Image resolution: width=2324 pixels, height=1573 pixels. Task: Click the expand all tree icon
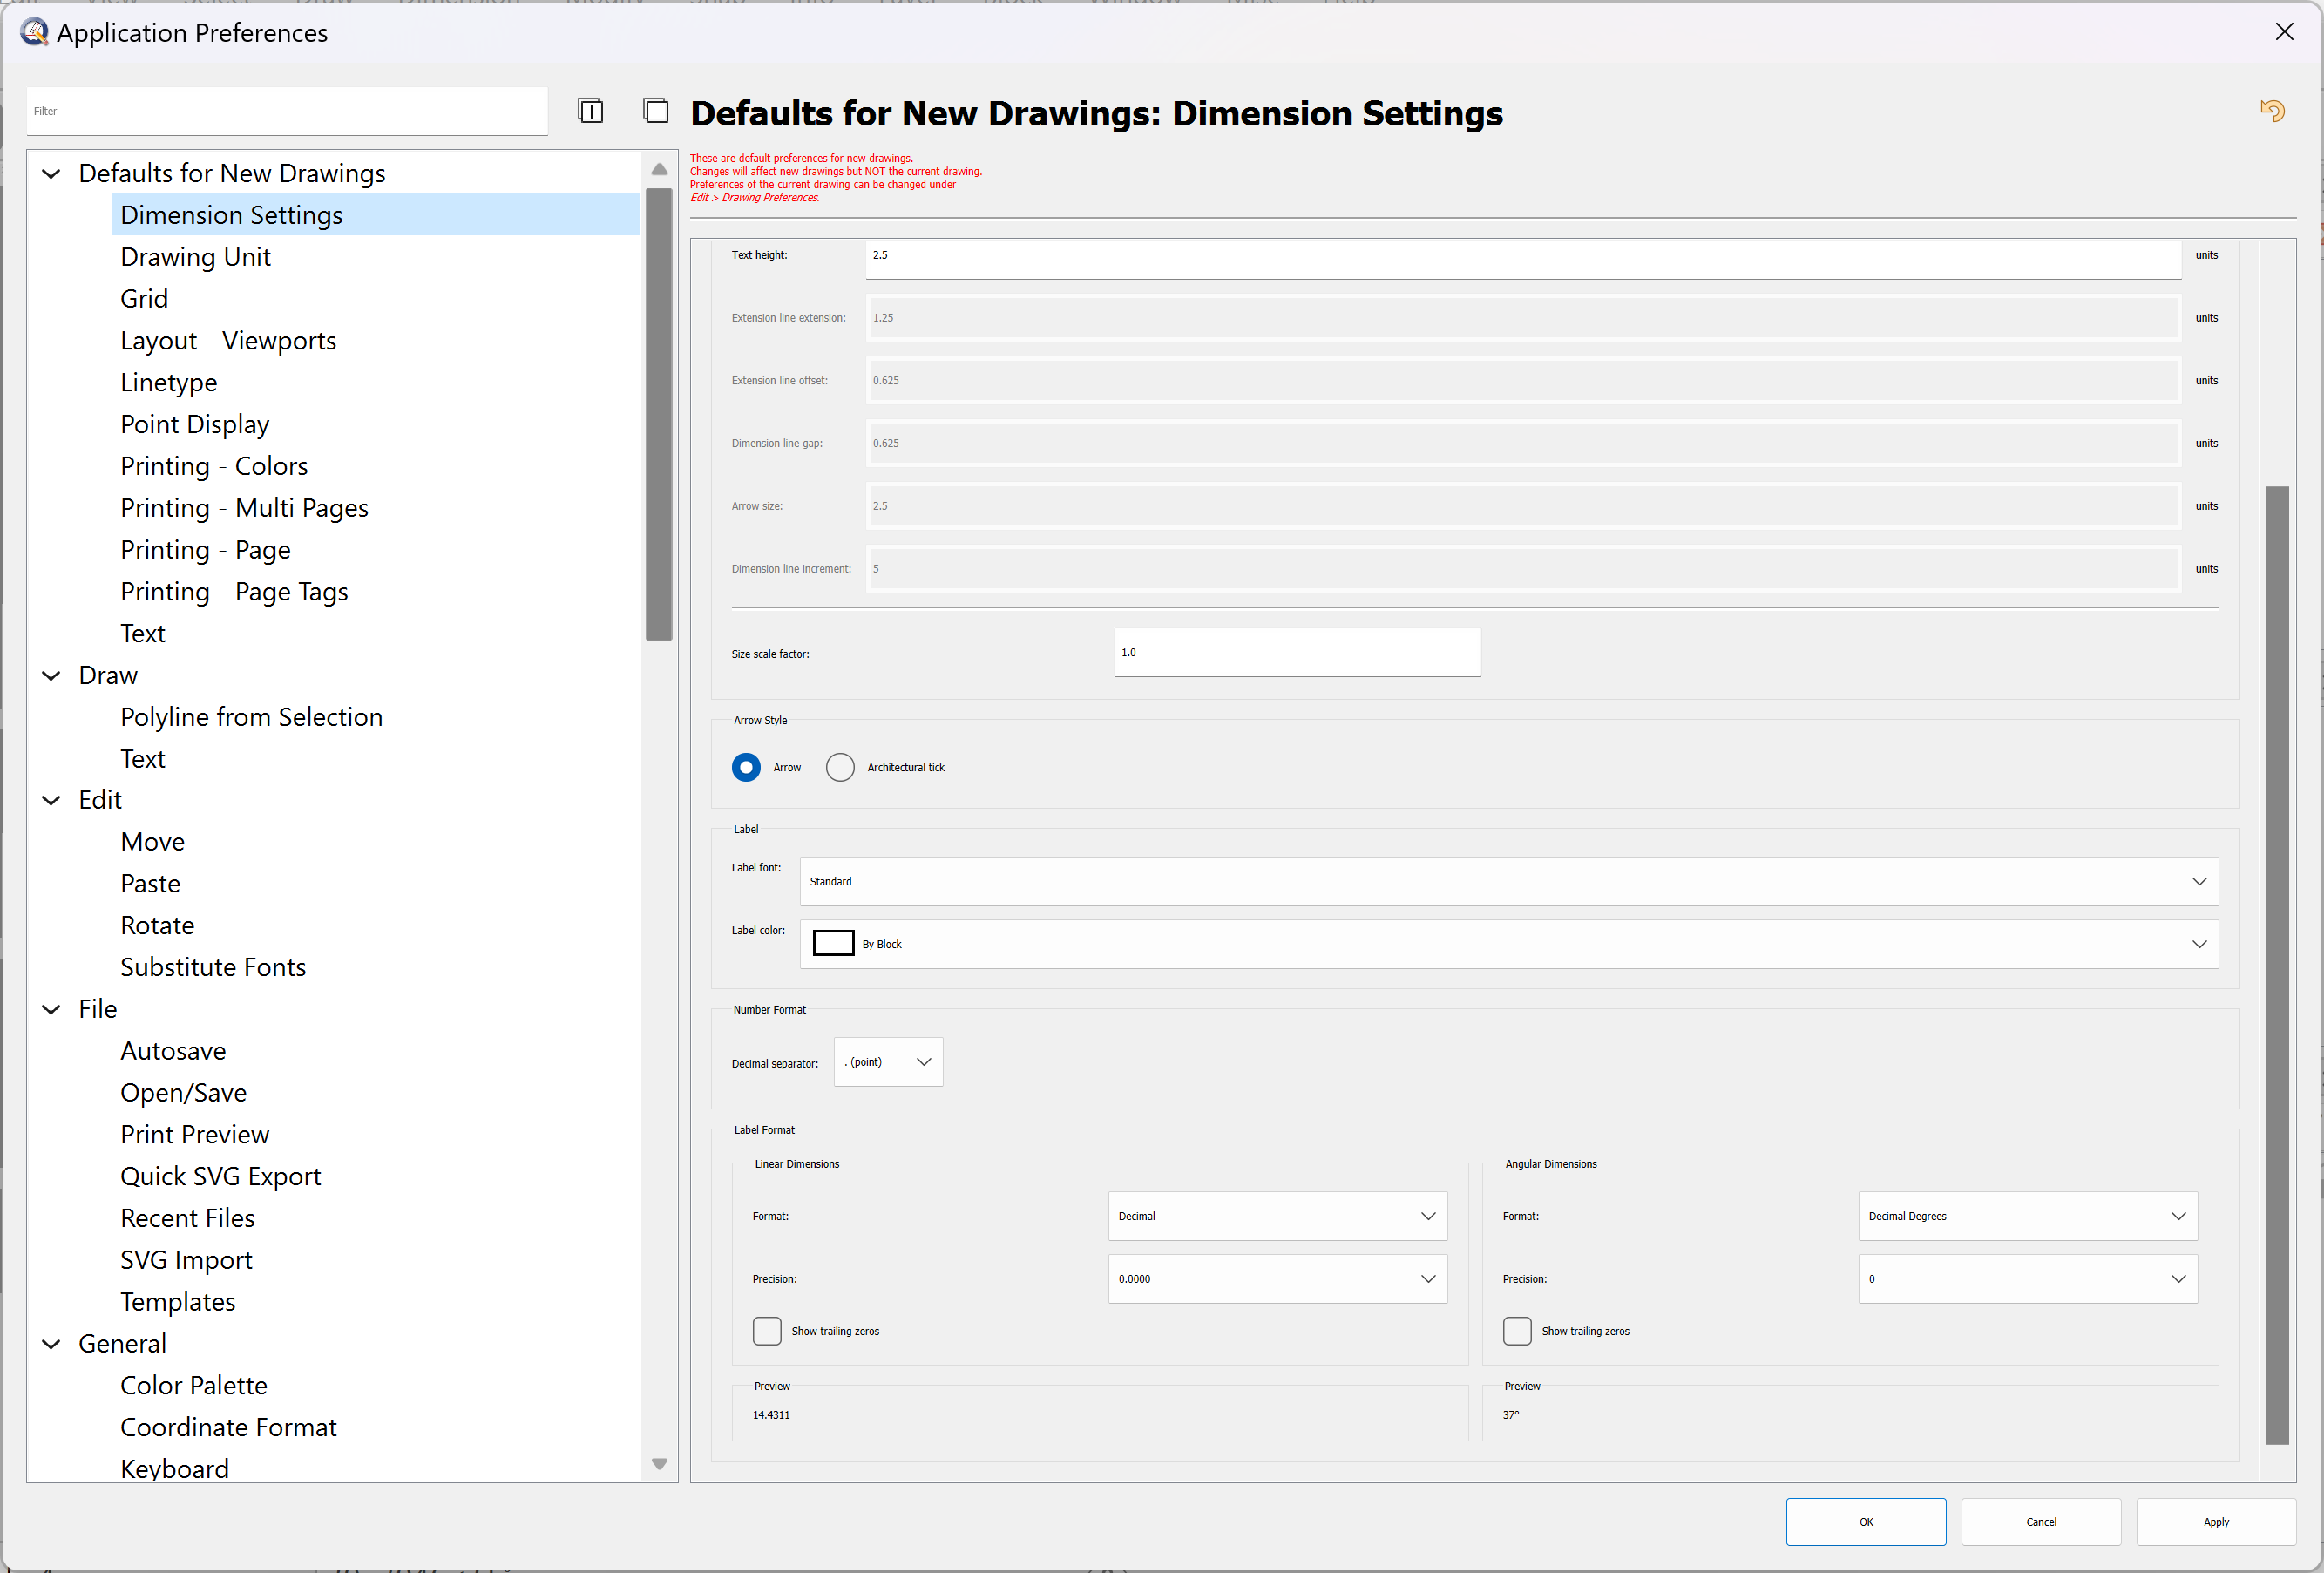(590, 111)
